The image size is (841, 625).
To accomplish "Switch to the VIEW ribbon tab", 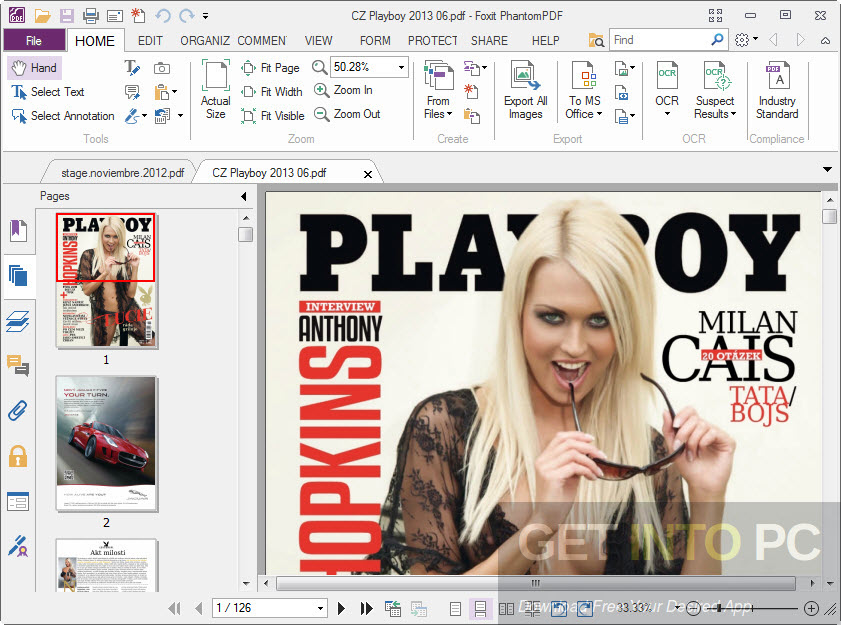I will point(319,41).
